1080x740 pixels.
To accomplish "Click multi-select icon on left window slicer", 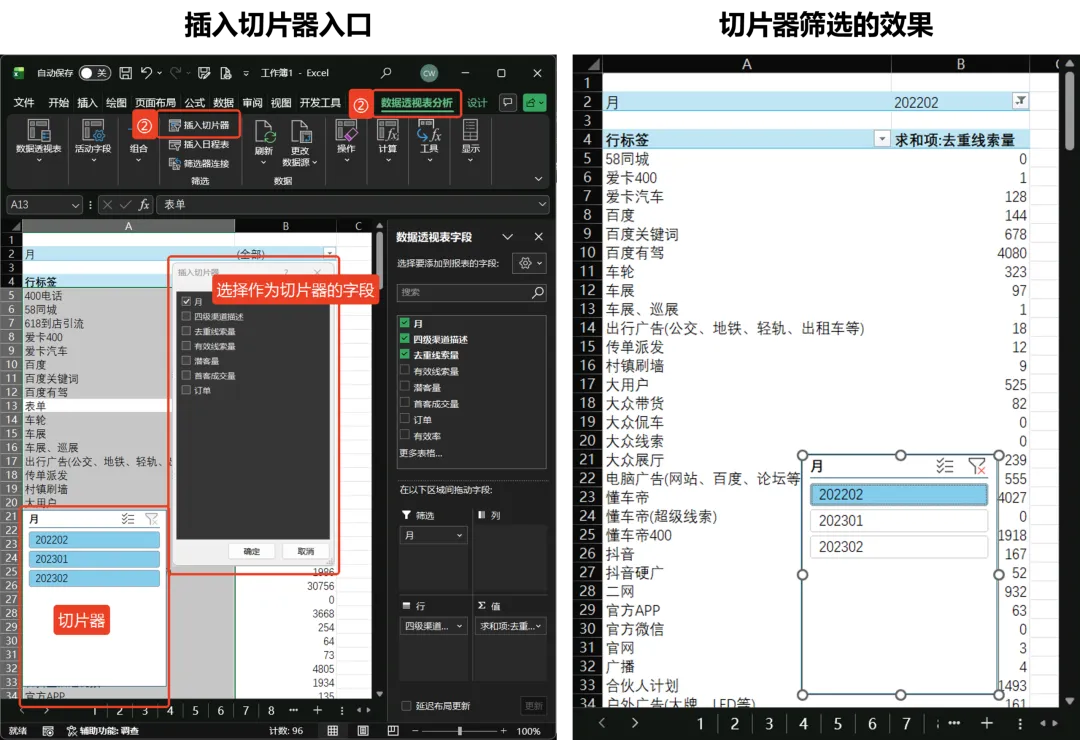I will coord(128,519).
